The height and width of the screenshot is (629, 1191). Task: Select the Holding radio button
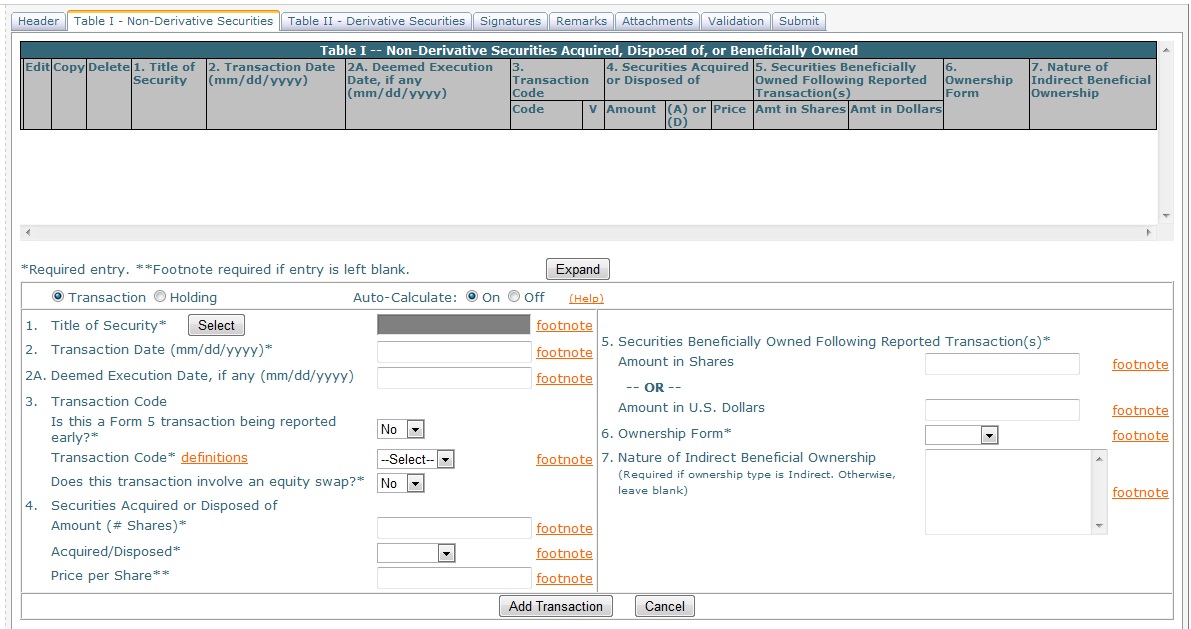tap(160, 297)
